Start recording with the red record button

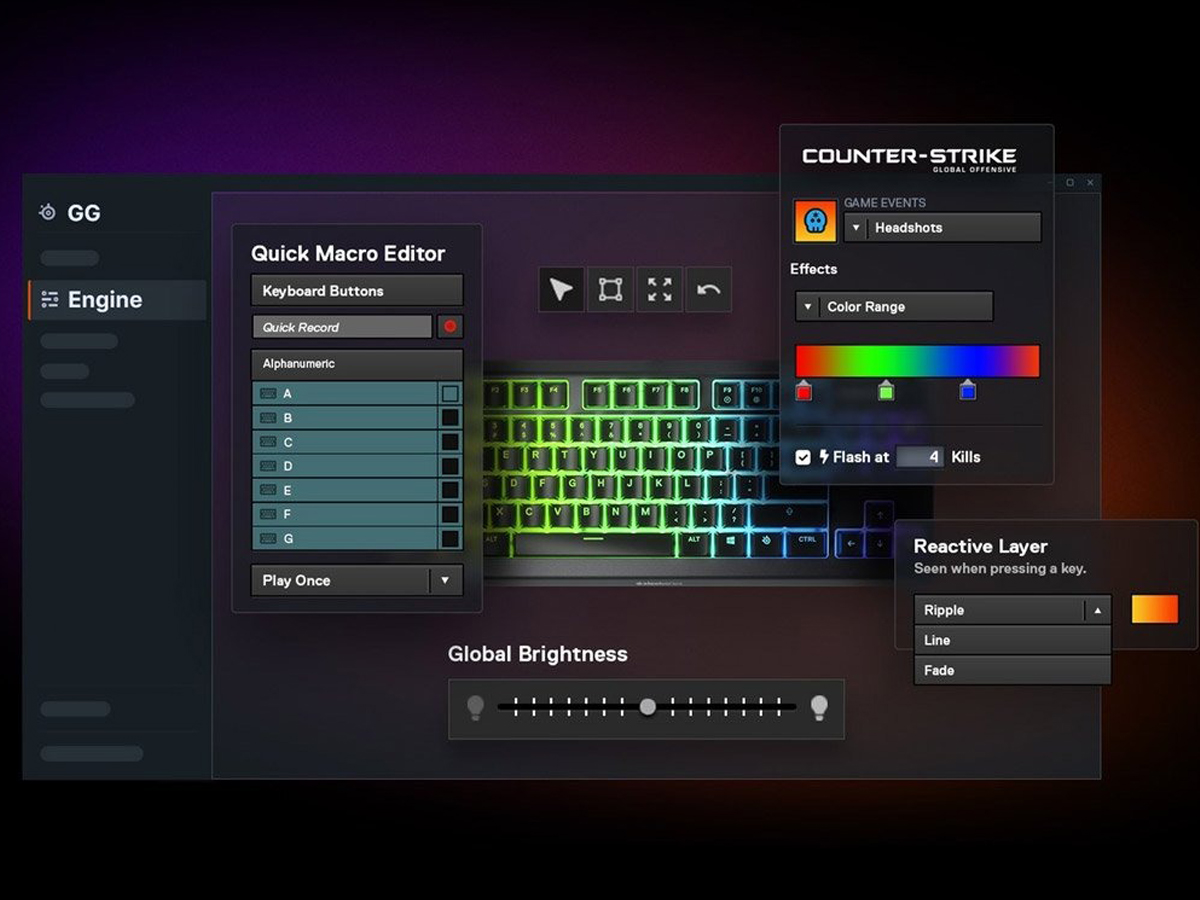coord(450,327)
